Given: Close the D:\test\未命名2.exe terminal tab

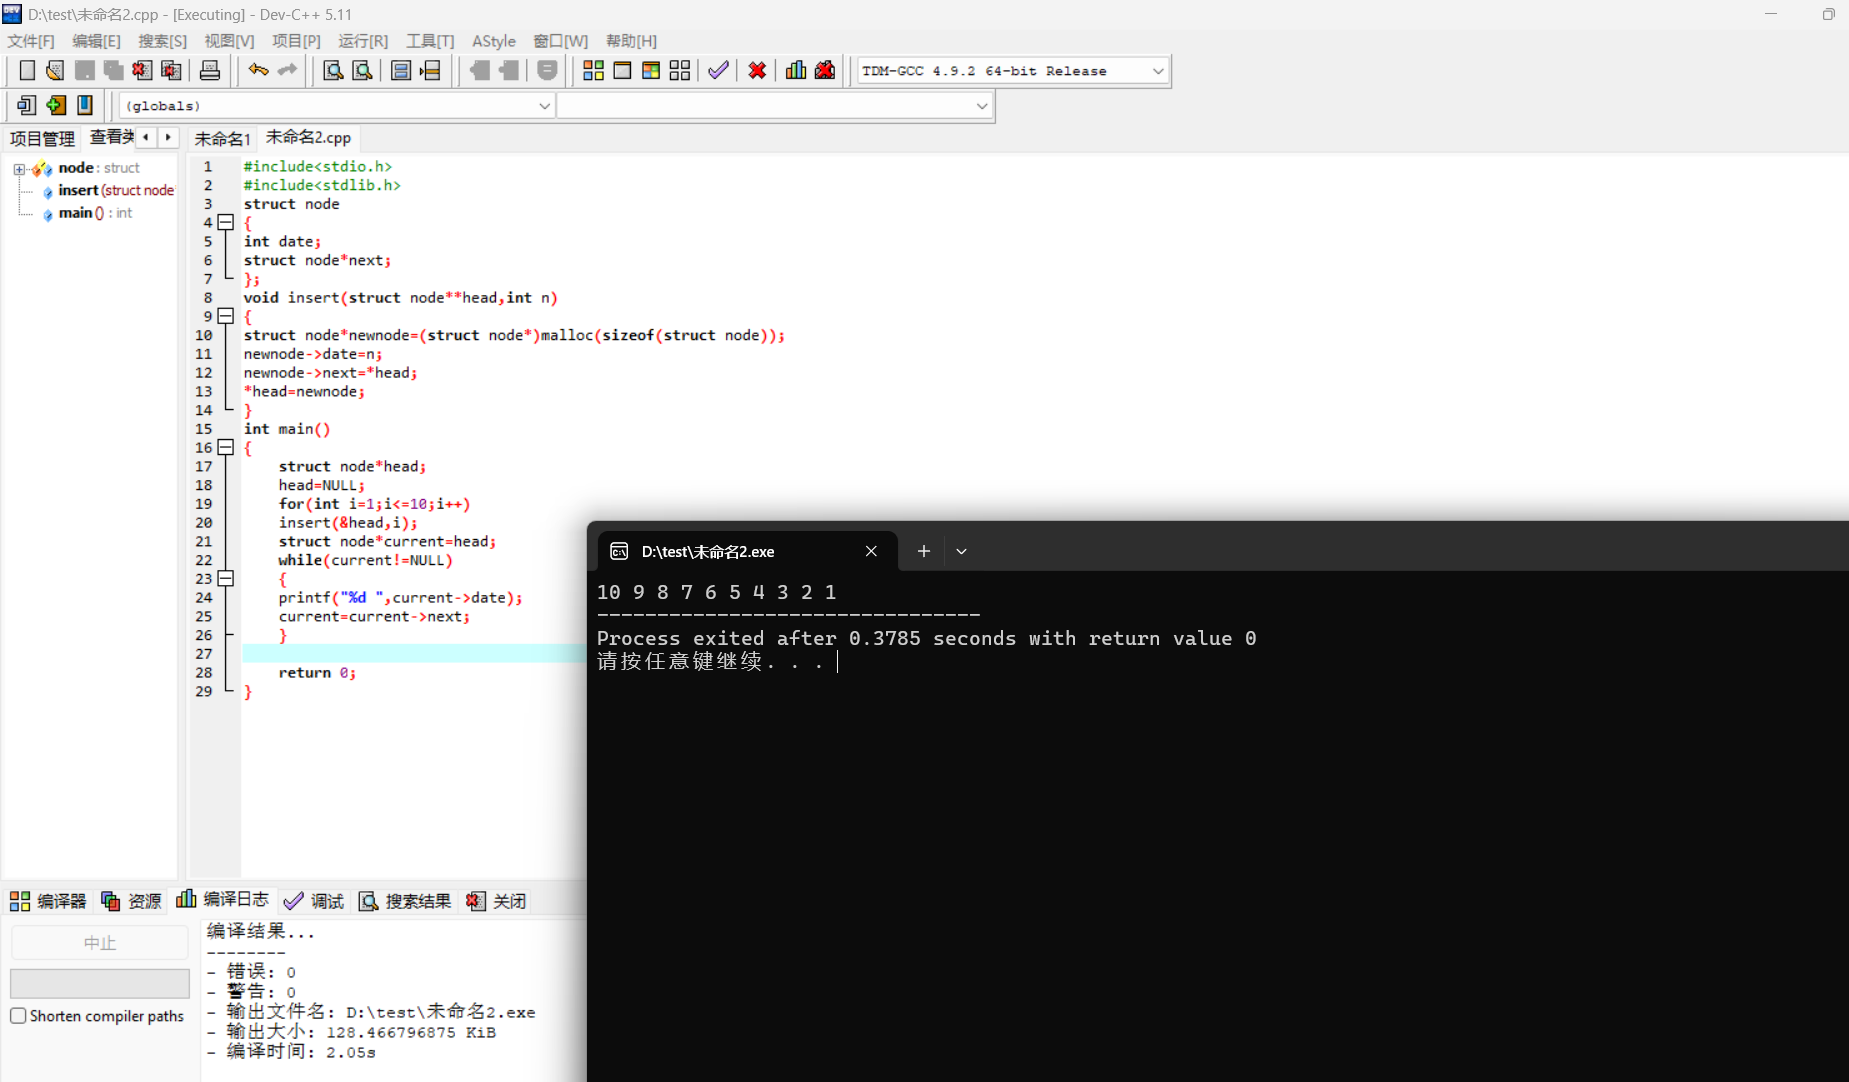Looking at the screenshot, I should [871, 551].
